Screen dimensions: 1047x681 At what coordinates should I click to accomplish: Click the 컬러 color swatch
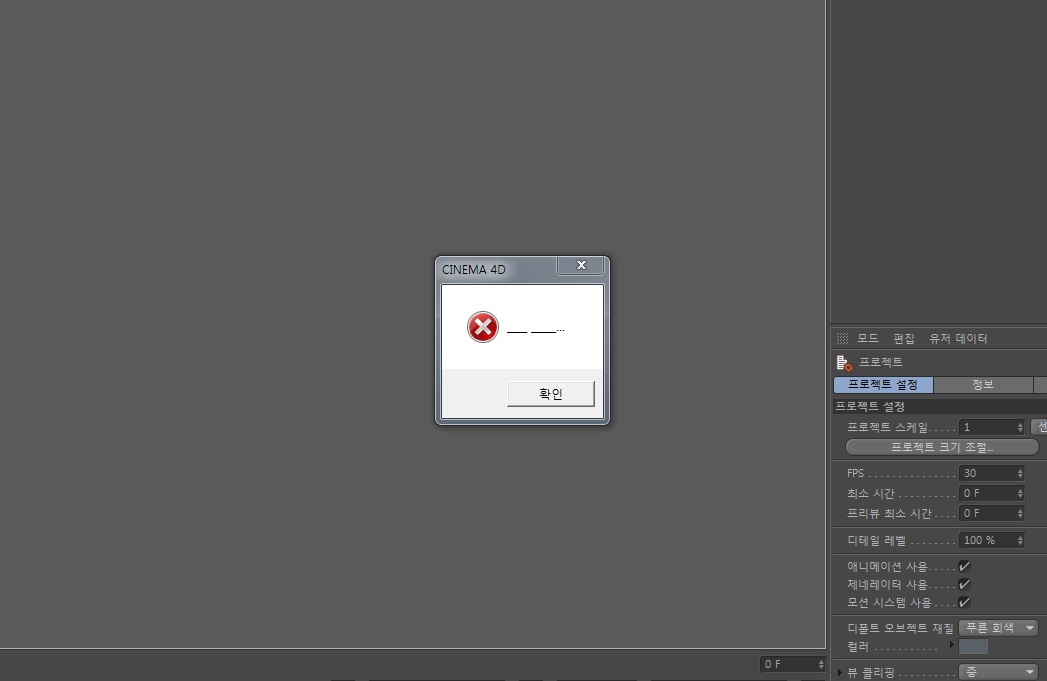coord(973,646)
